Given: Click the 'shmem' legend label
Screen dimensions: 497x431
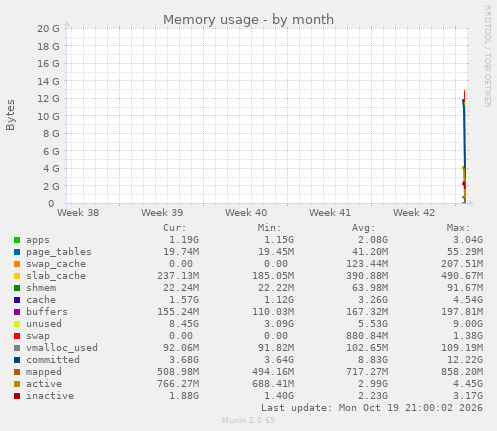Looking at the screenshot, I should pyautogui.click(x=41, y=288).
